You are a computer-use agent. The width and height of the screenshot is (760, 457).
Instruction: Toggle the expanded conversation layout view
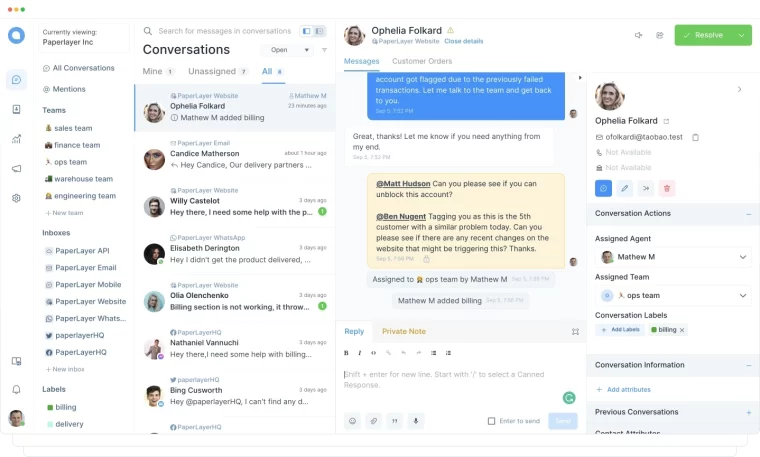[320, 31]
